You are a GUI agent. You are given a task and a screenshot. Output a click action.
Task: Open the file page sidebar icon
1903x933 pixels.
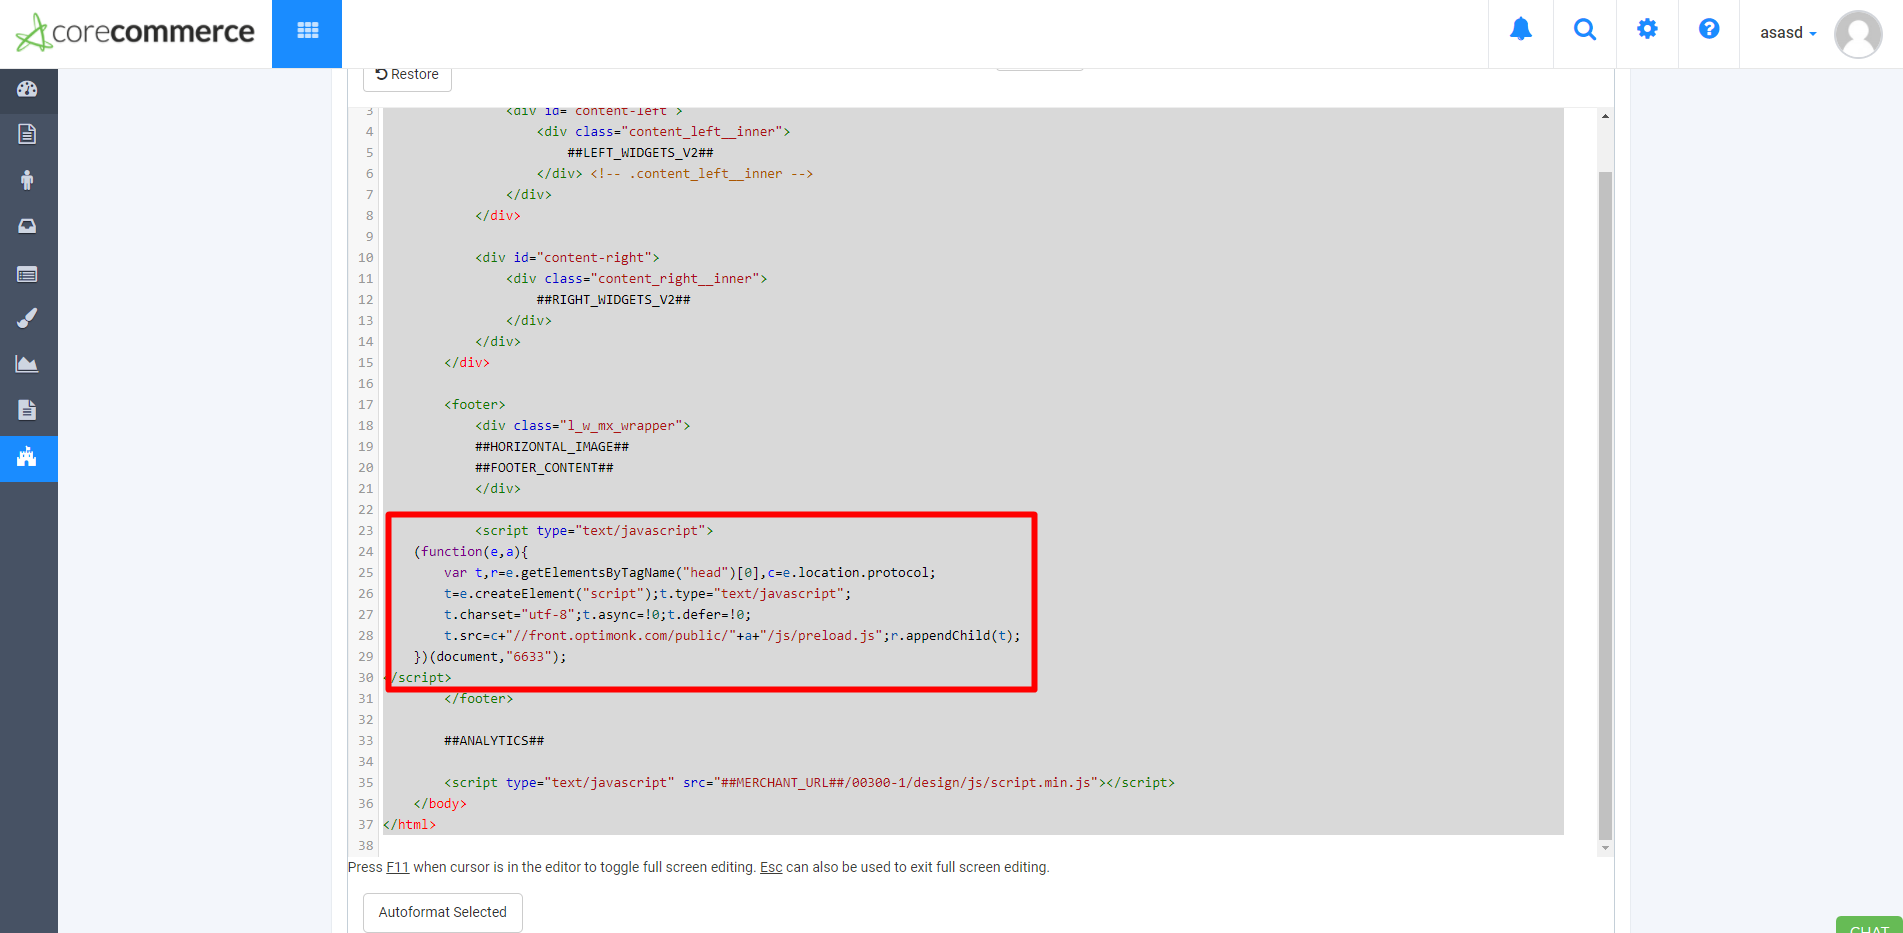click(27, 410)
